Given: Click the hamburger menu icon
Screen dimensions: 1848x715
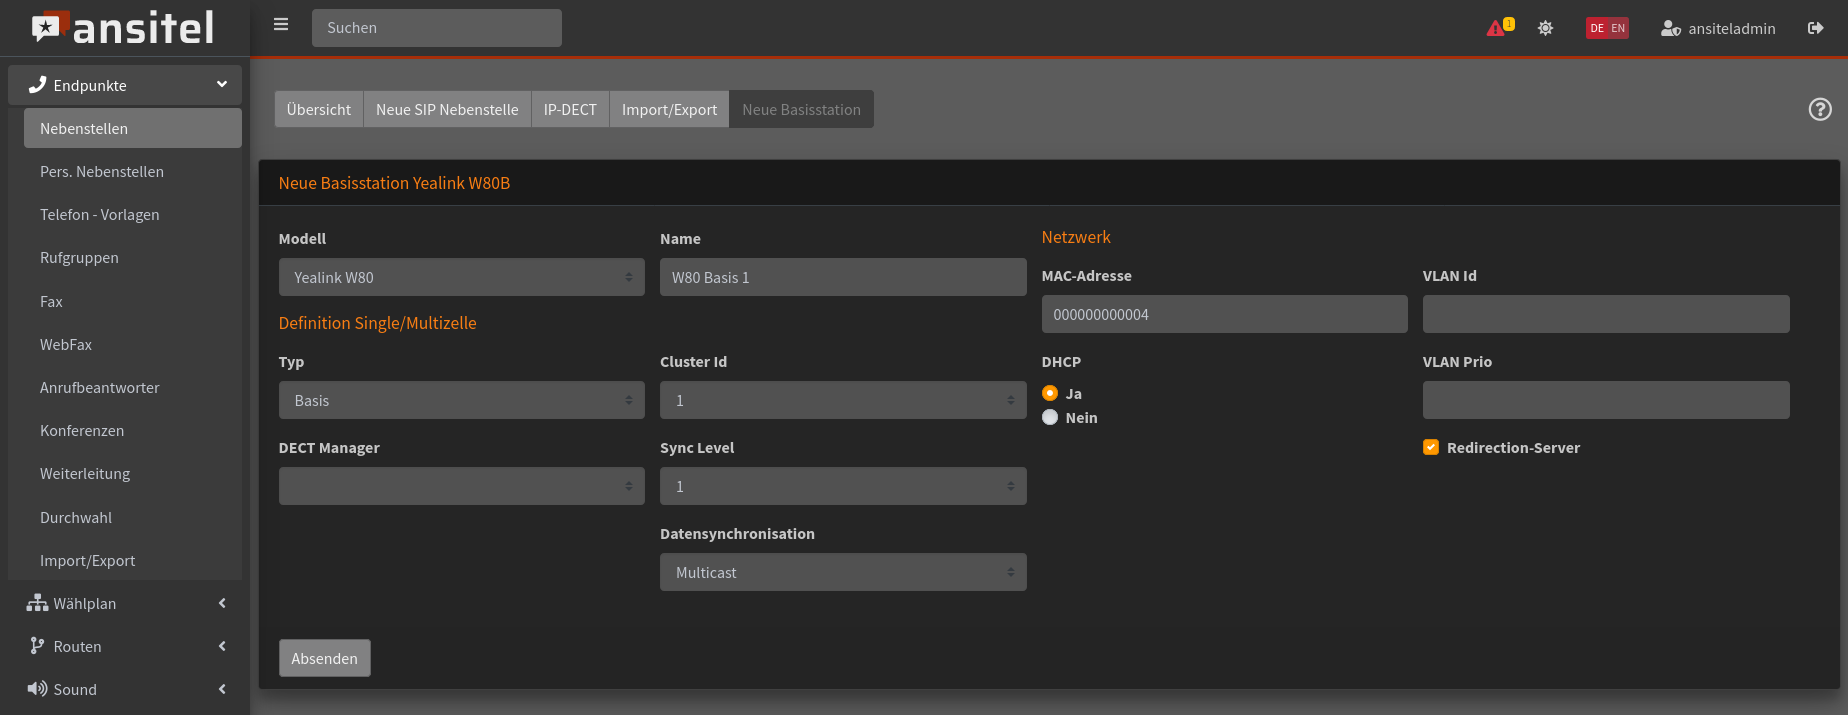Looking at the screenshot, I should point(281,25).
